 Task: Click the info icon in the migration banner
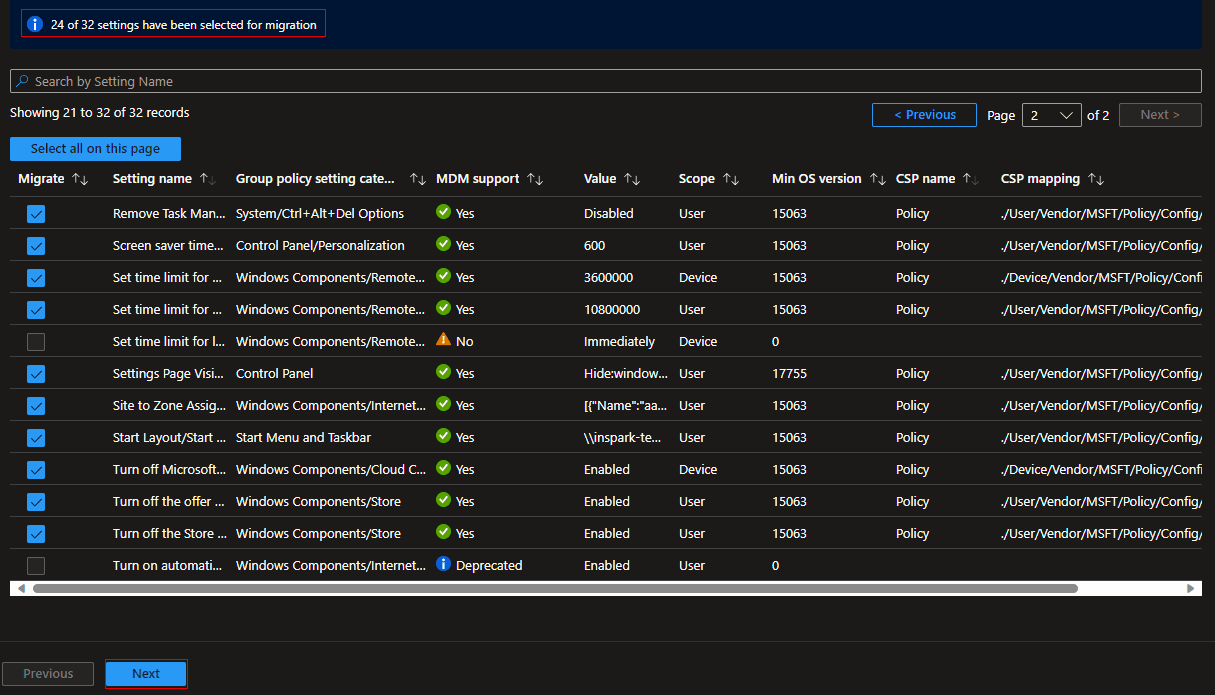pos(35,24)
